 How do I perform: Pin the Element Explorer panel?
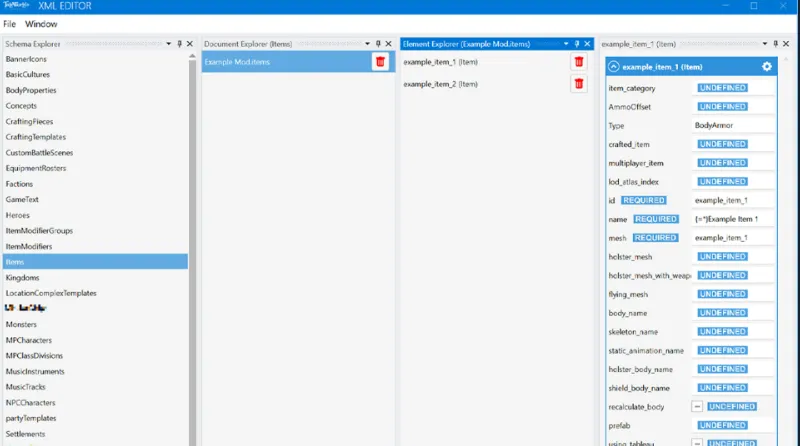point(577,44)
